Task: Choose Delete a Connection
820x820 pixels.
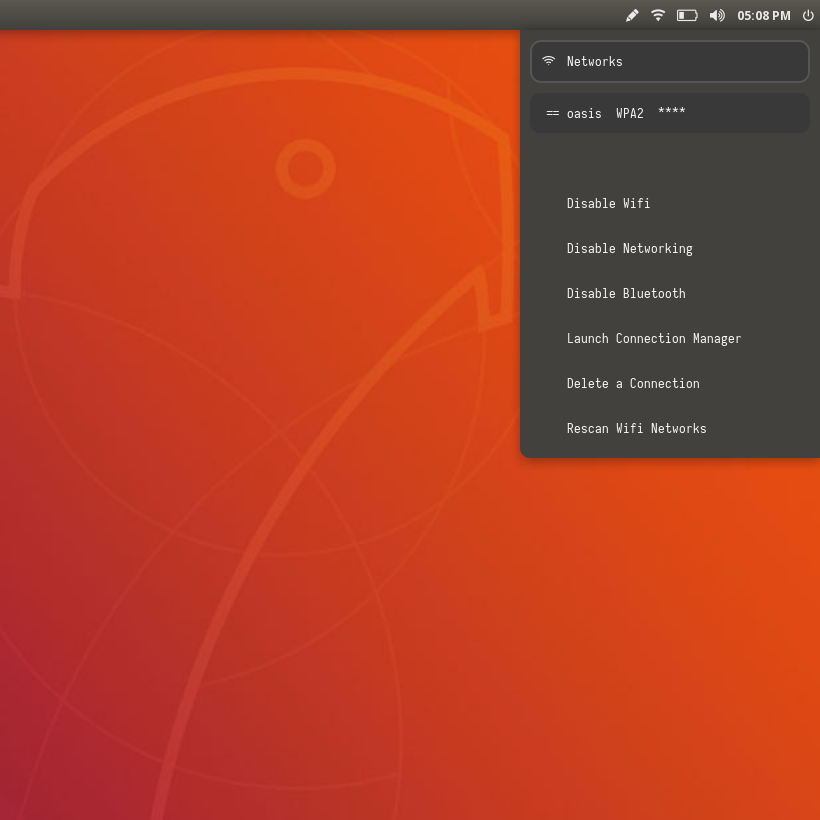Action: click(x=633, y=383)
